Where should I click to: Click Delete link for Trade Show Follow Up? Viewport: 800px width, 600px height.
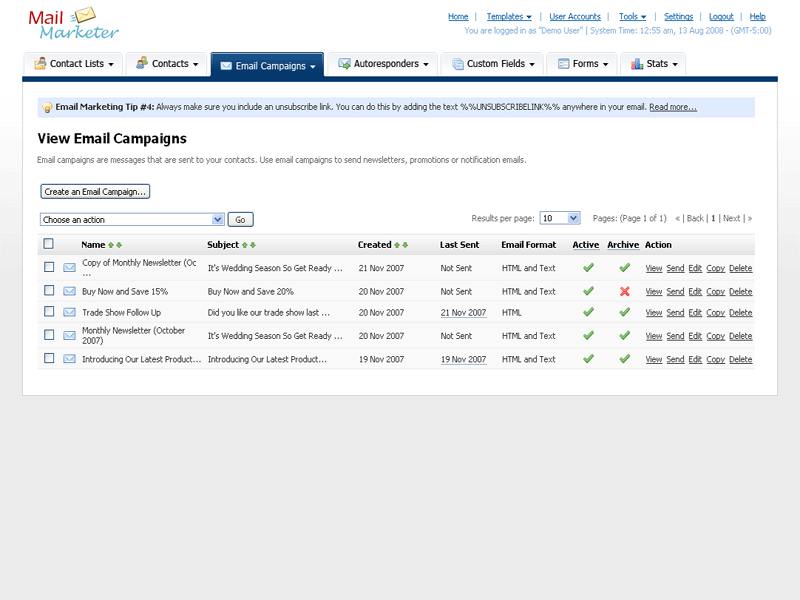coord(740,313)
